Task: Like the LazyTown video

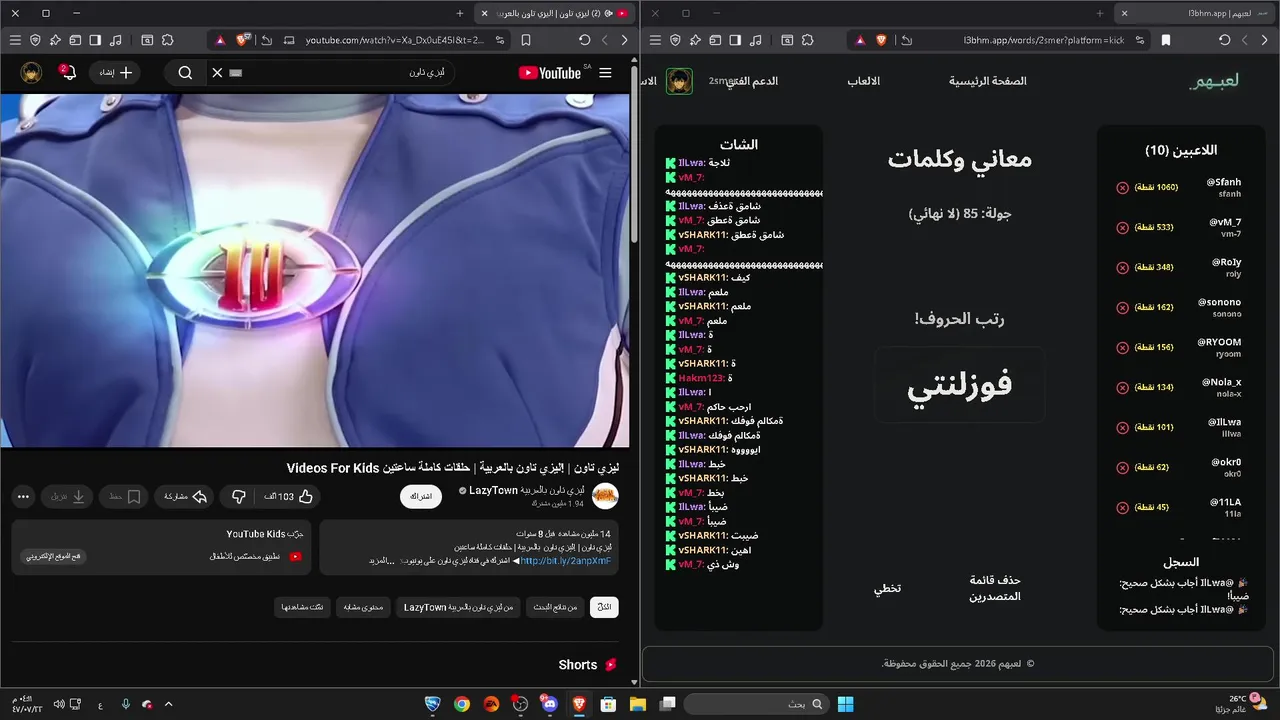Action: point(290,496)
